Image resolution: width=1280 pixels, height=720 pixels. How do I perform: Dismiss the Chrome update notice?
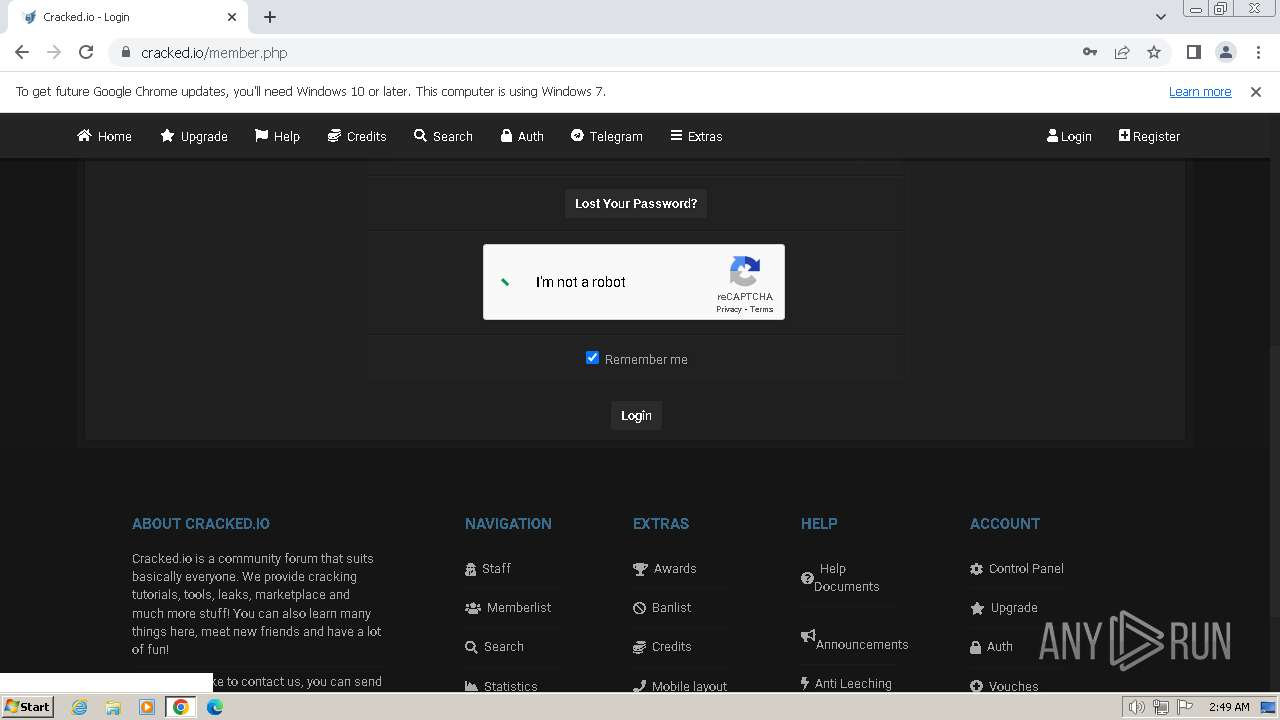1256,91
